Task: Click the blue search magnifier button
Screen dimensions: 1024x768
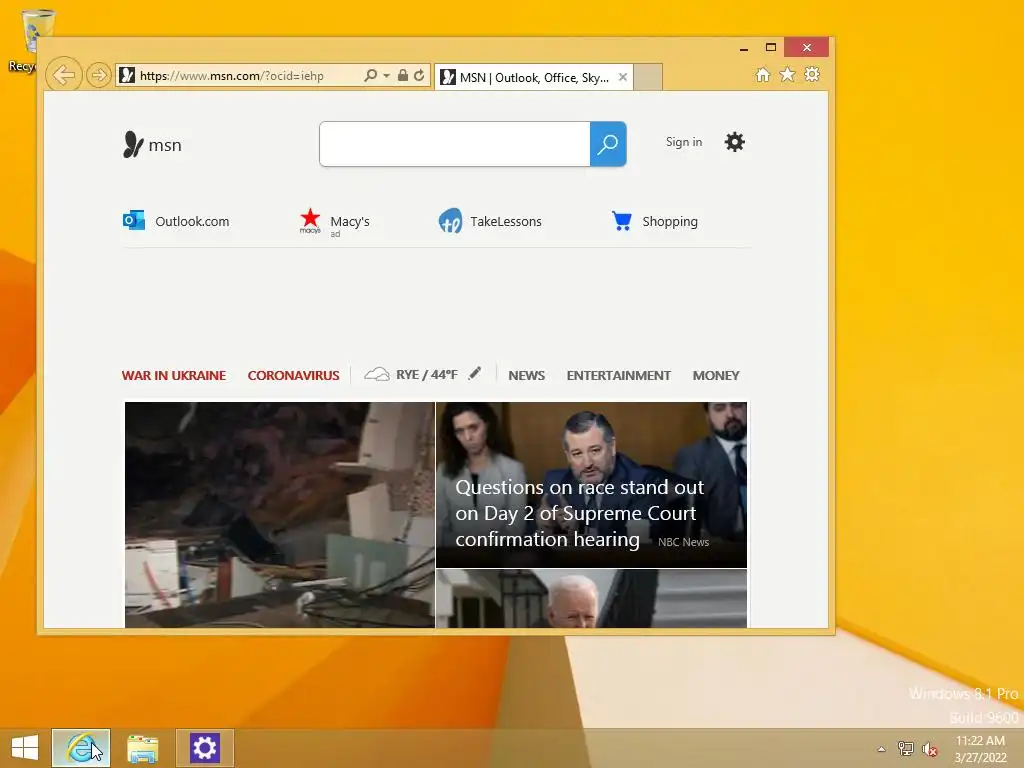Action: pyautogui.click(x=608, y=144)
